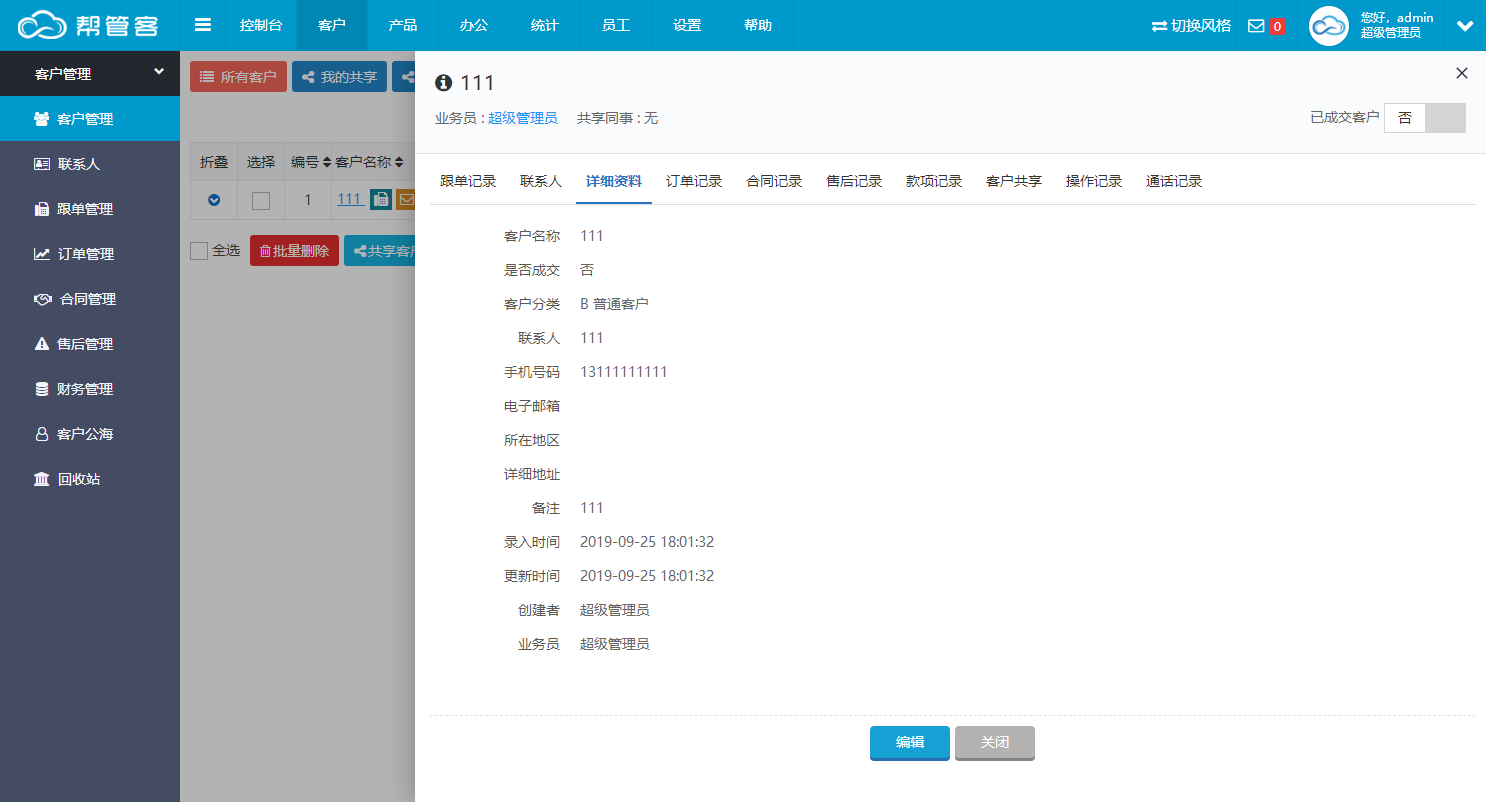Switch to the 联系人 tab in detail panel
This screenshot has width=1486, height=802.
[541, 182]
